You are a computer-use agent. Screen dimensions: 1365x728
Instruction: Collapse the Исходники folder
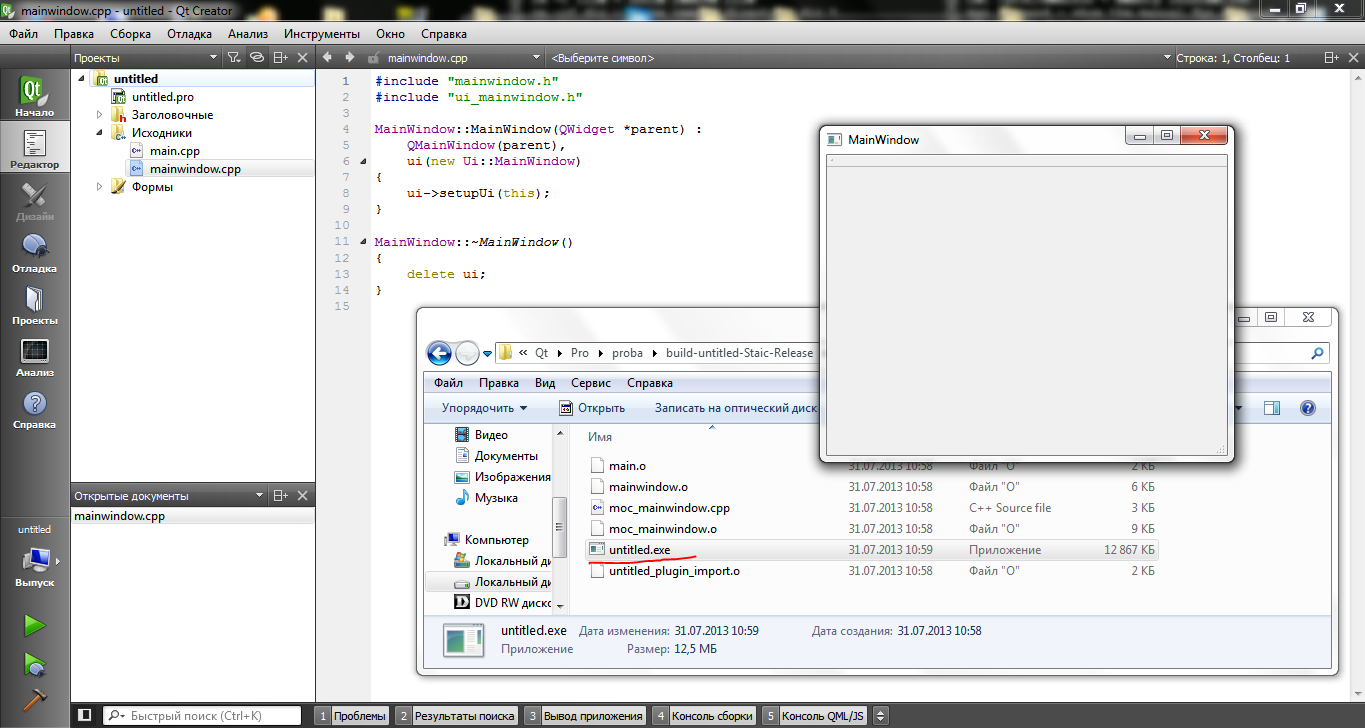tap(100, 132)
